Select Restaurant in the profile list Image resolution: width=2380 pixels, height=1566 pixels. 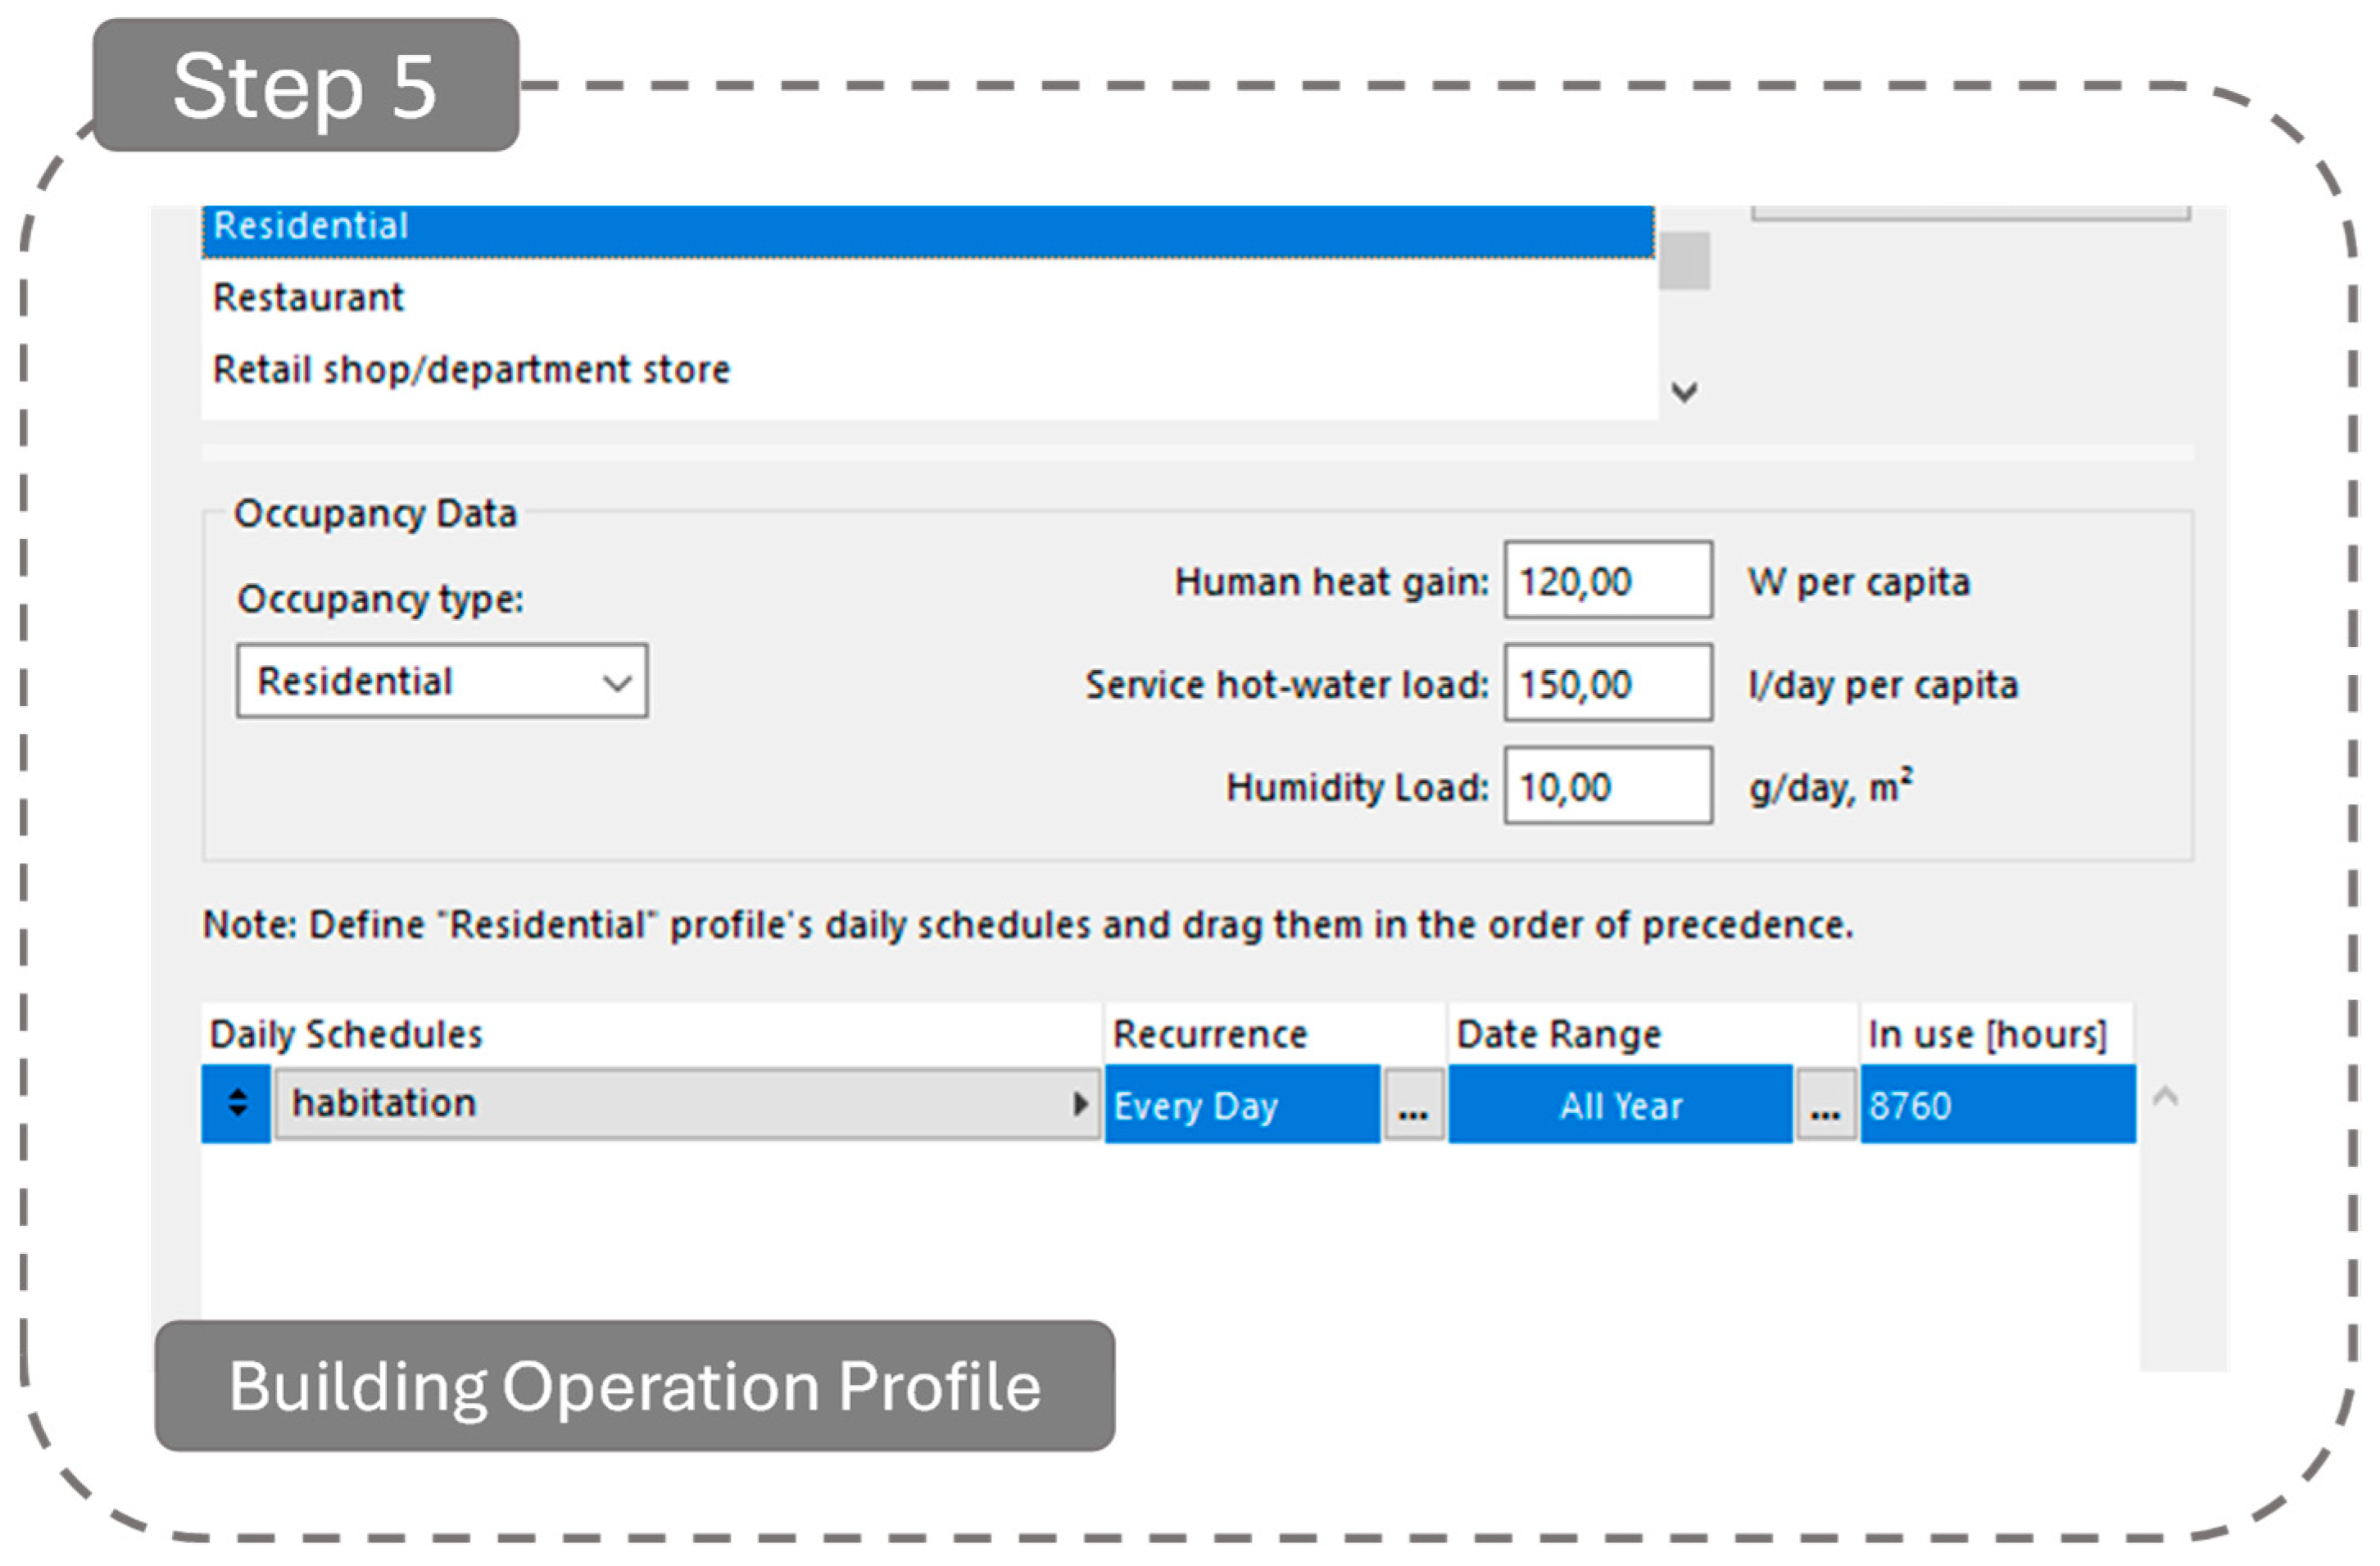(308, 298)
